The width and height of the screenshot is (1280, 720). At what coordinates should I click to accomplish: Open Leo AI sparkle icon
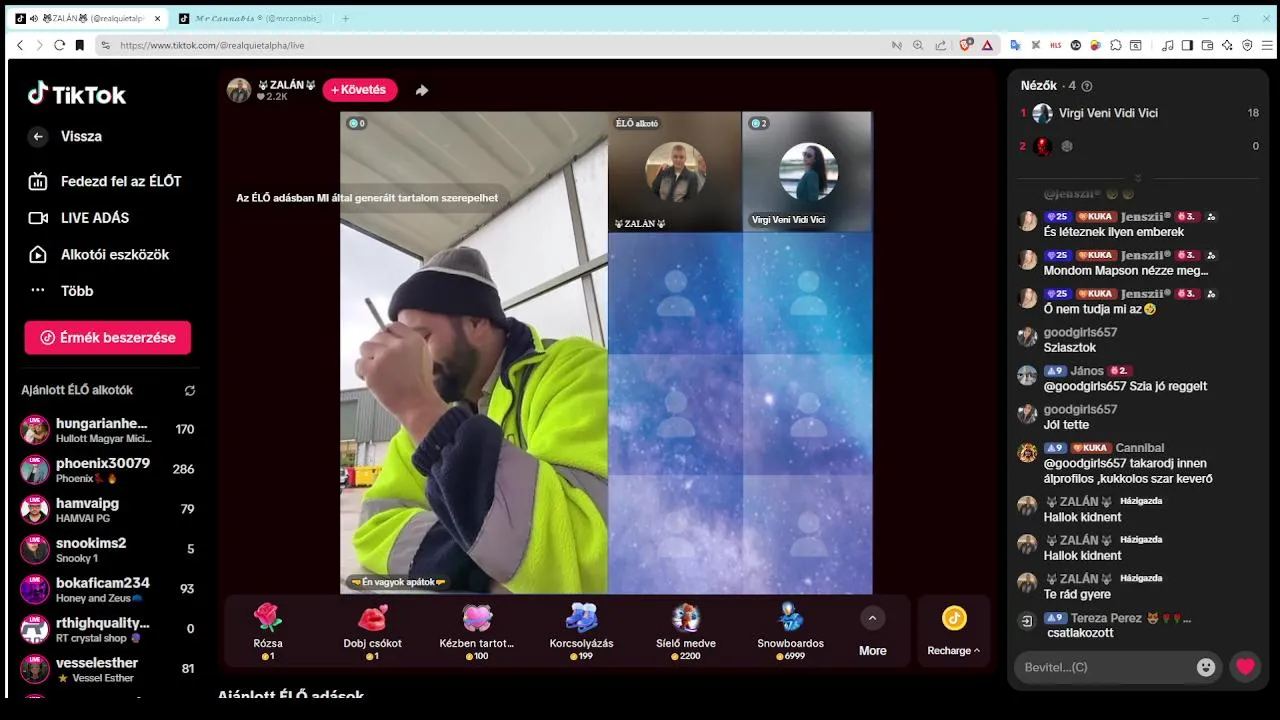(x=1227, y=45)
